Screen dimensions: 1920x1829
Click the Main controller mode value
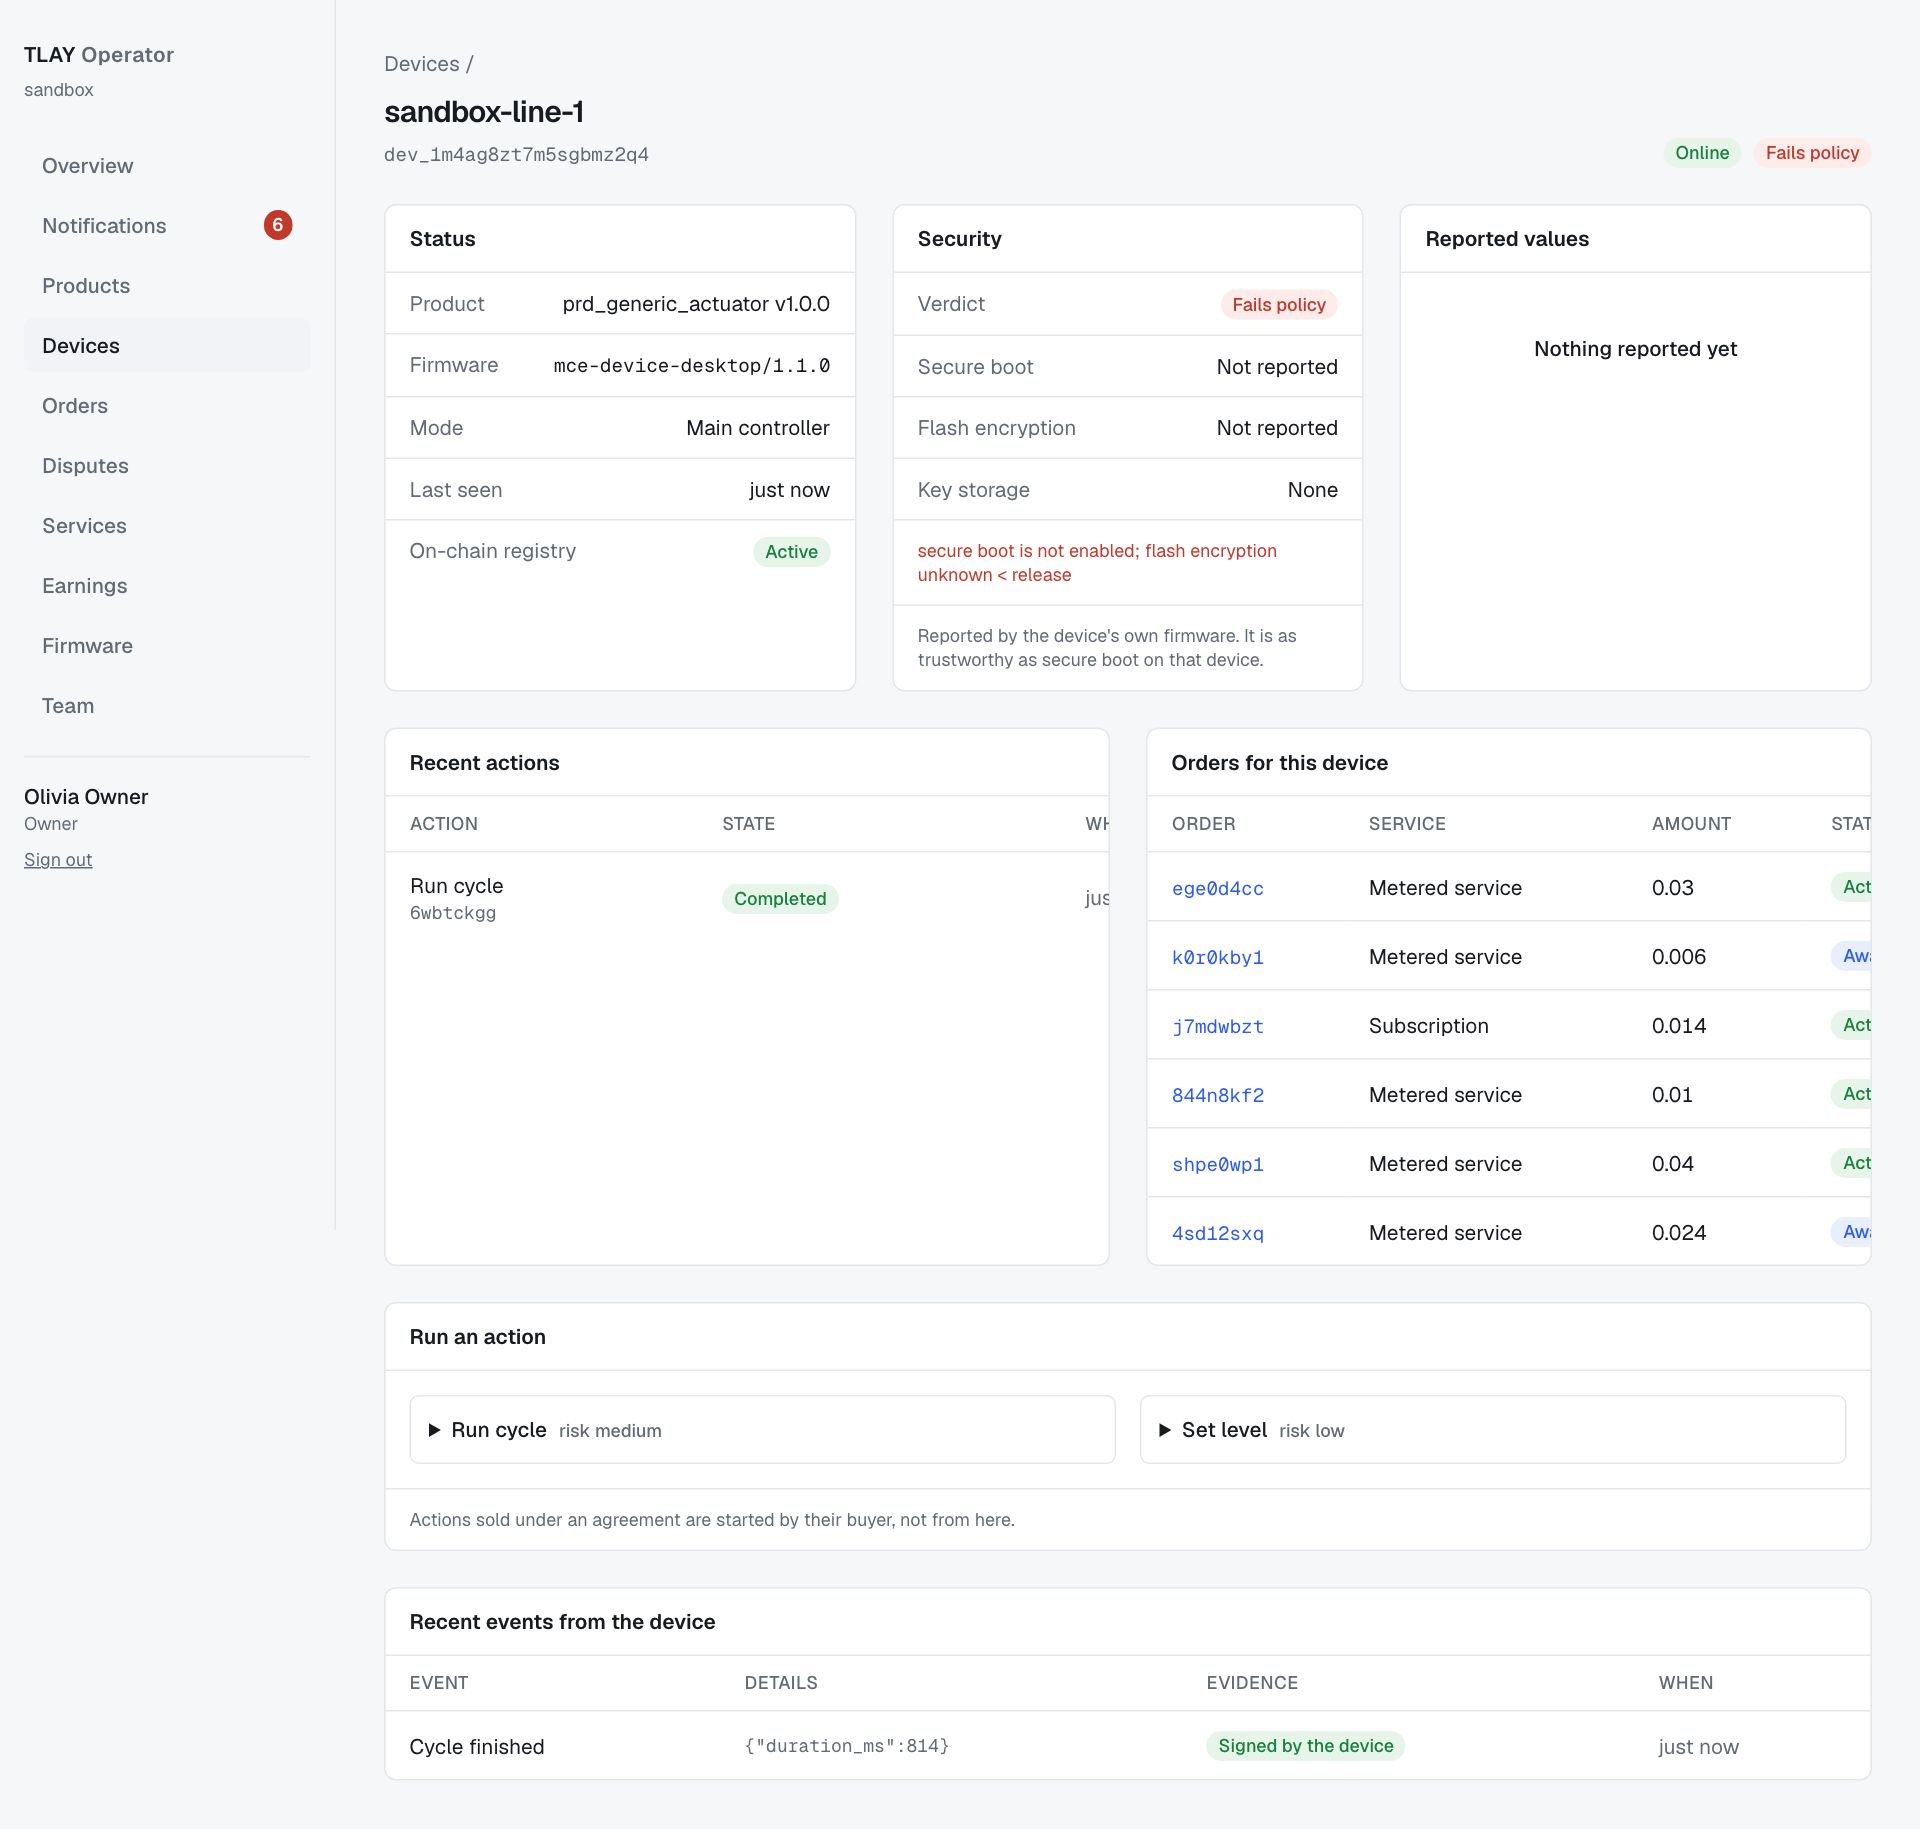757,428
